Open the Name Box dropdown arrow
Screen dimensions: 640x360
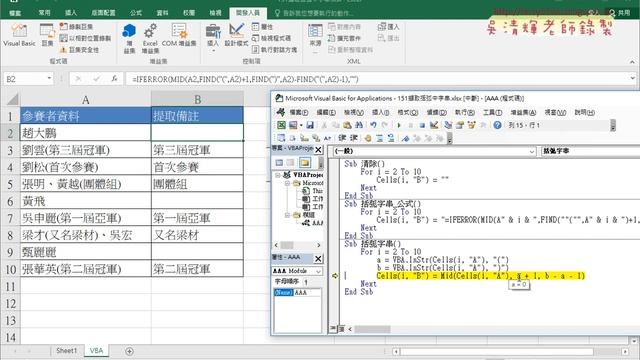pos(49,78)
